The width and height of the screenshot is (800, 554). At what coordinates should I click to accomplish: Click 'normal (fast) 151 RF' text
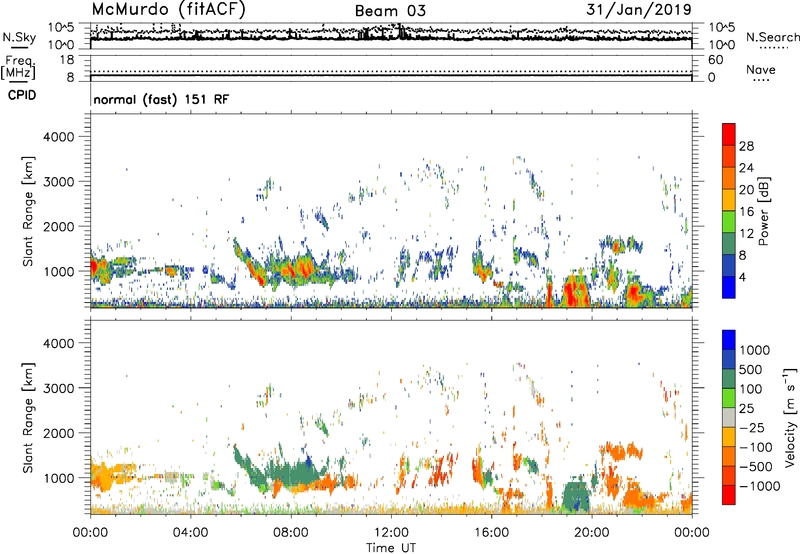(161, 99)
